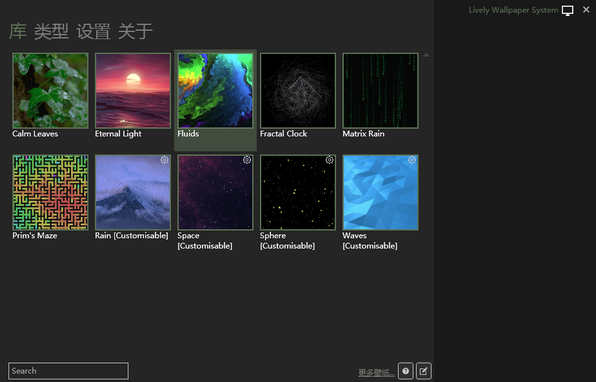Viewport: 596px width, 382px height.
Task: Open customise gear on Sphere wallpaper
Action: pyautogui.click(x=329, y=160)
